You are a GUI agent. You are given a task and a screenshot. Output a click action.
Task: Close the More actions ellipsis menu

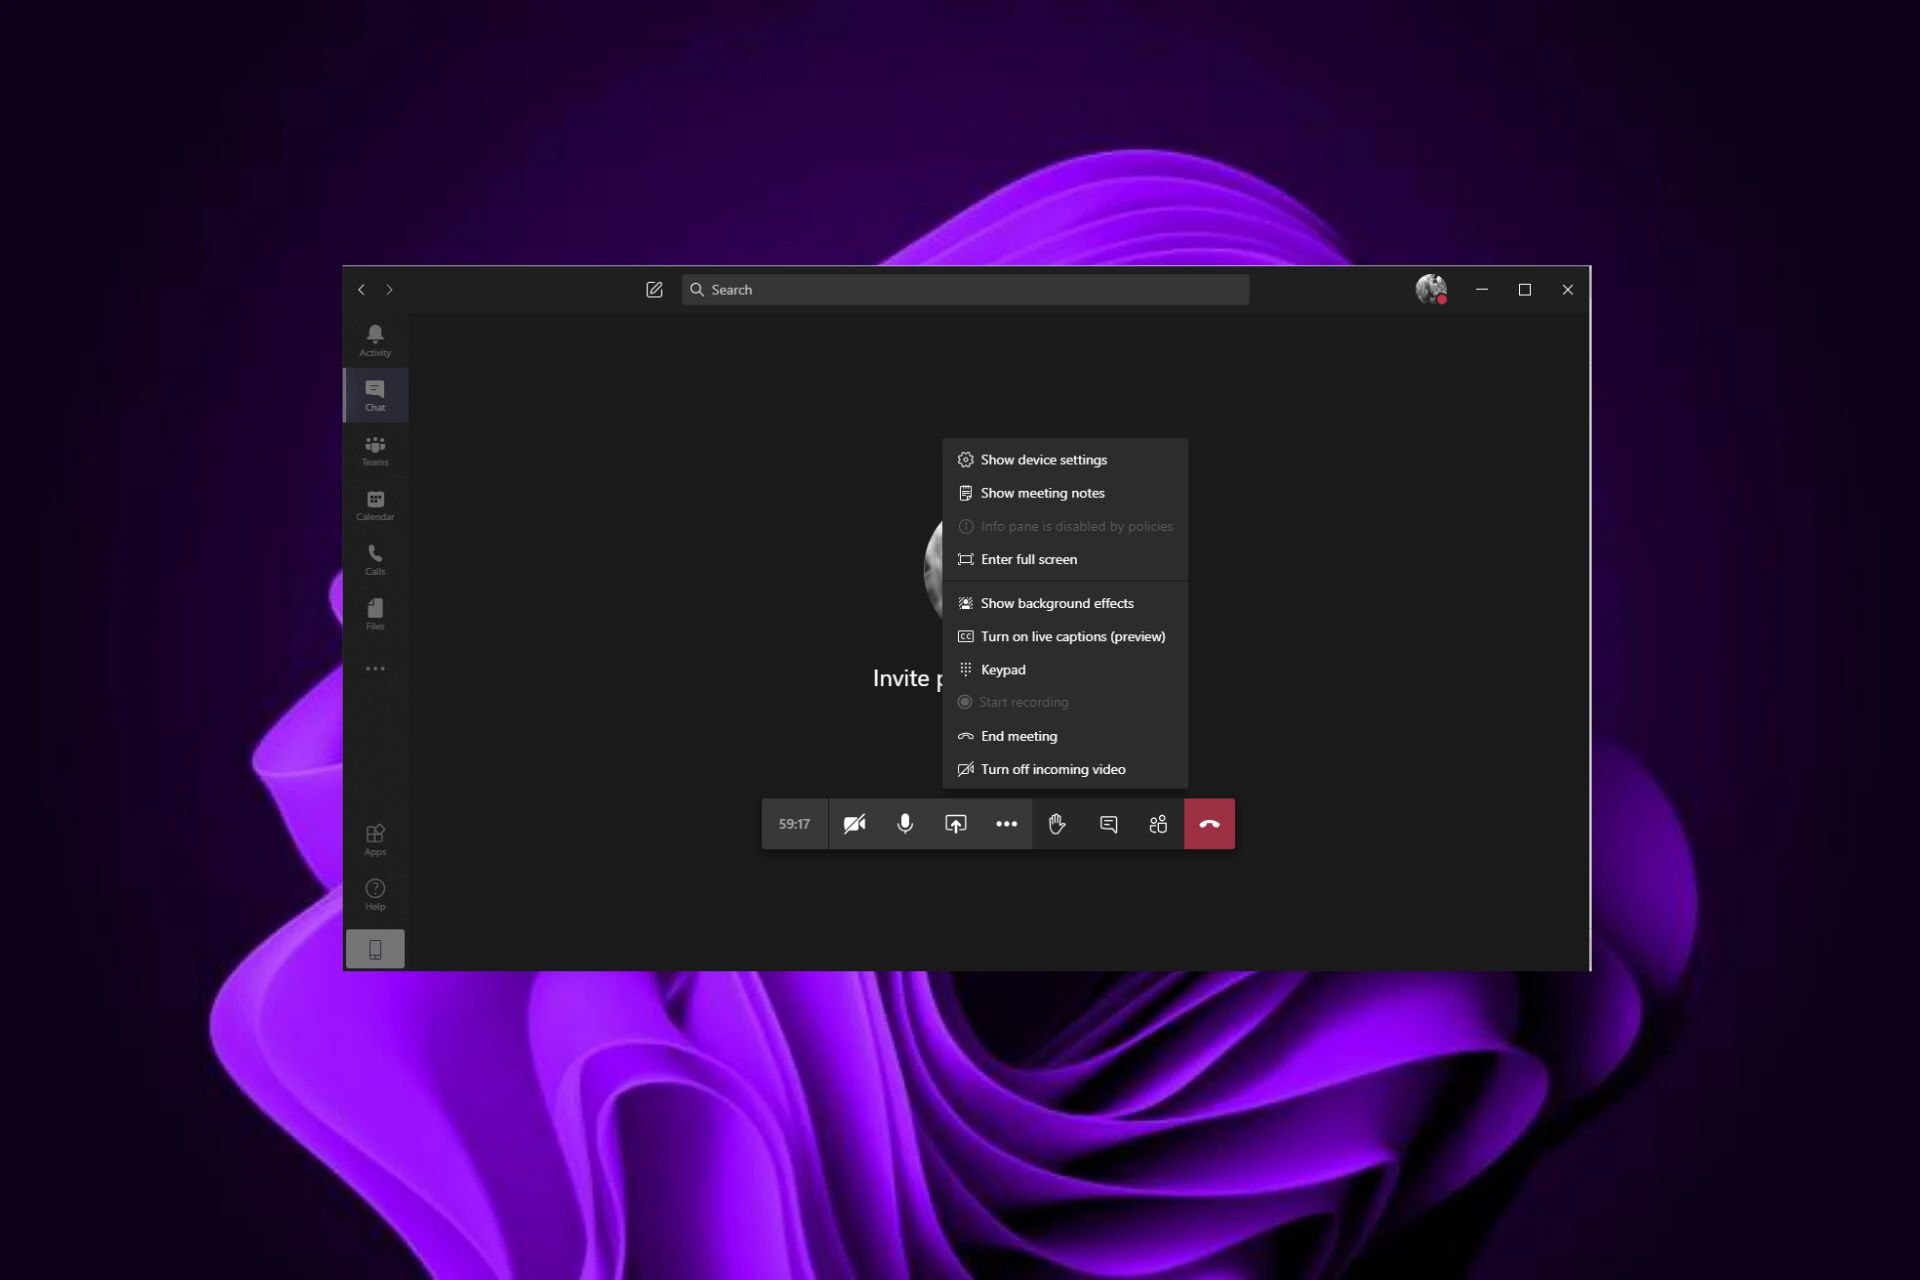1007,824
